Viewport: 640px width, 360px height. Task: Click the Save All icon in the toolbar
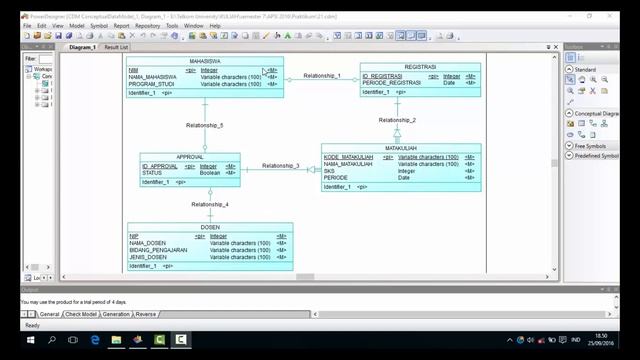(69, 36)
